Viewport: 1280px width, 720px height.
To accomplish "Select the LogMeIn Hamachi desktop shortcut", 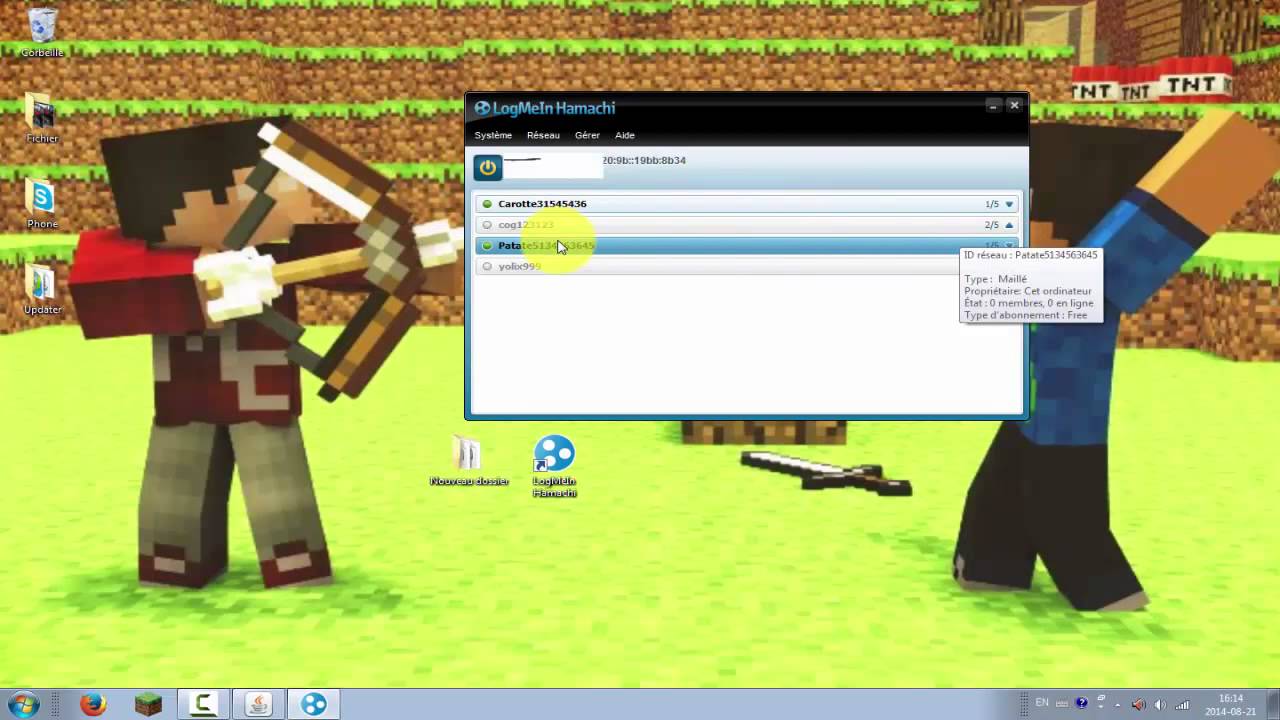I will 554,466.
